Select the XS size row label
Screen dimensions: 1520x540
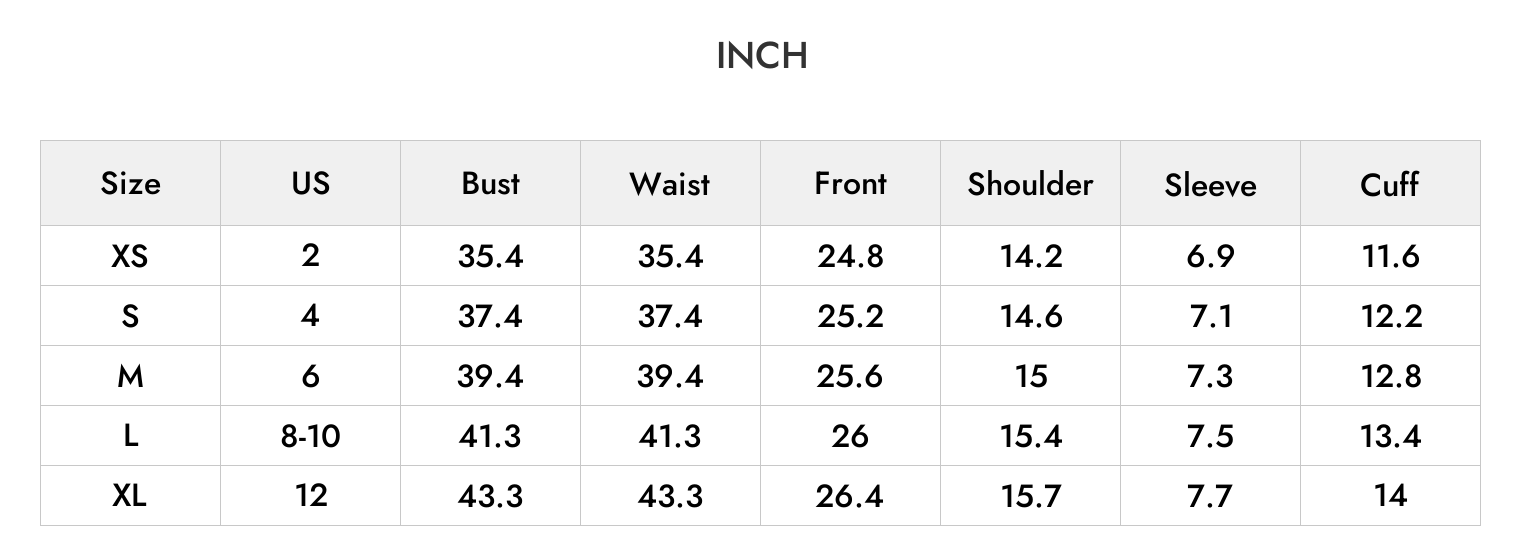(x=130, y=256)
